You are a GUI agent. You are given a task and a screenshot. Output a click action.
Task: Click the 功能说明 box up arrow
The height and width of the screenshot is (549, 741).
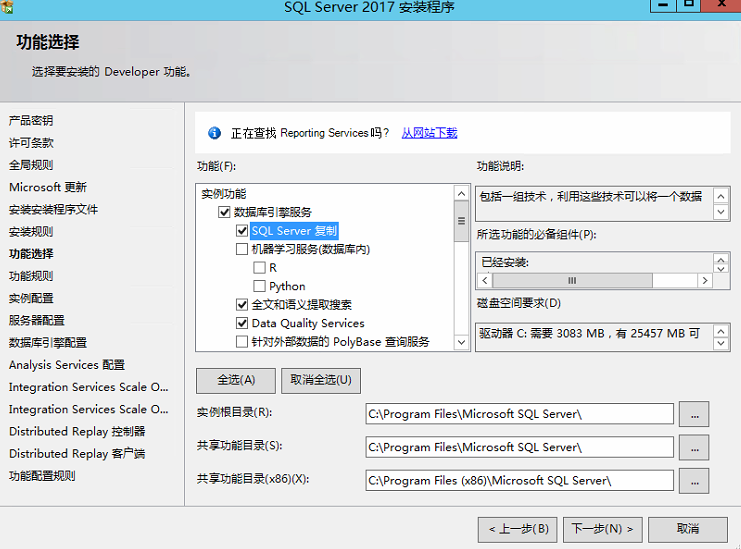coord(721,197)
